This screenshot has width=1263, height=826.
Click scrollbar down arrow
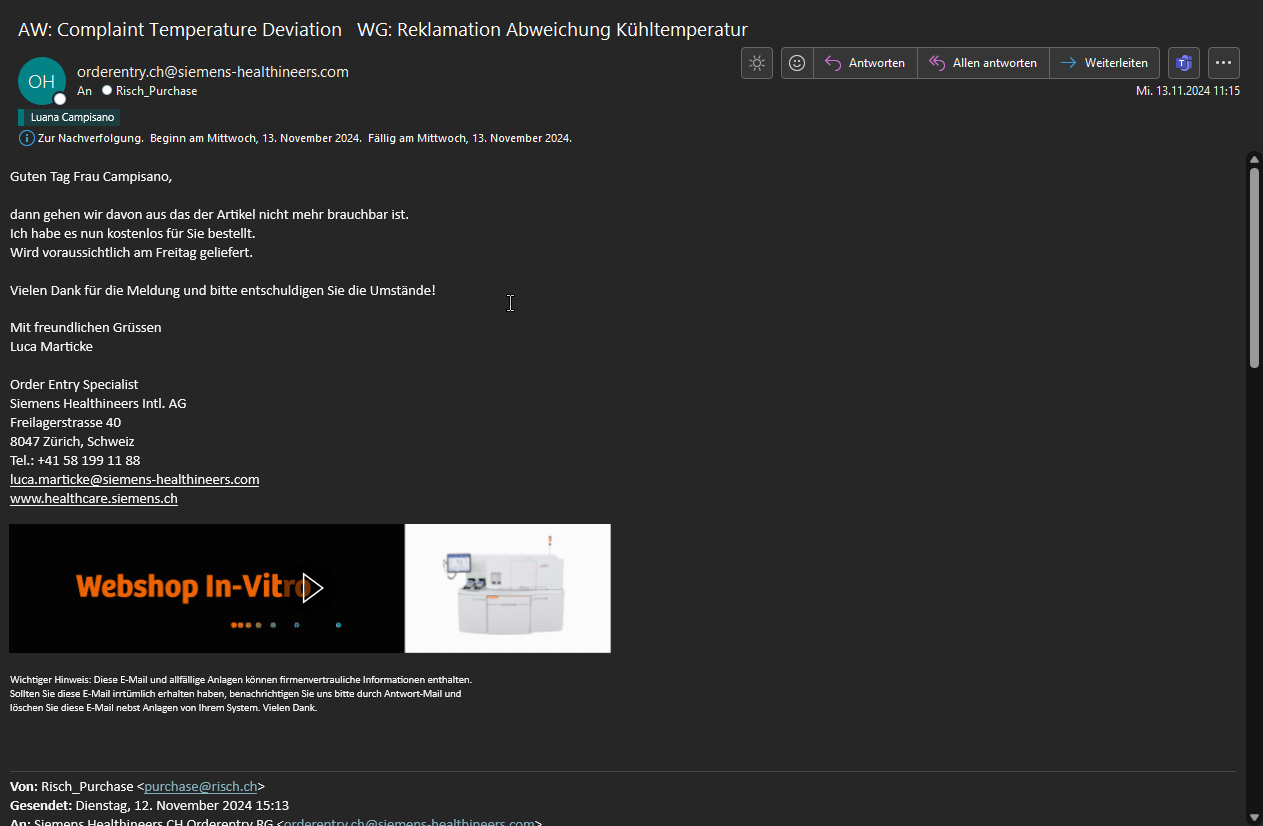pyautogui.click(x=1254, y=817)
